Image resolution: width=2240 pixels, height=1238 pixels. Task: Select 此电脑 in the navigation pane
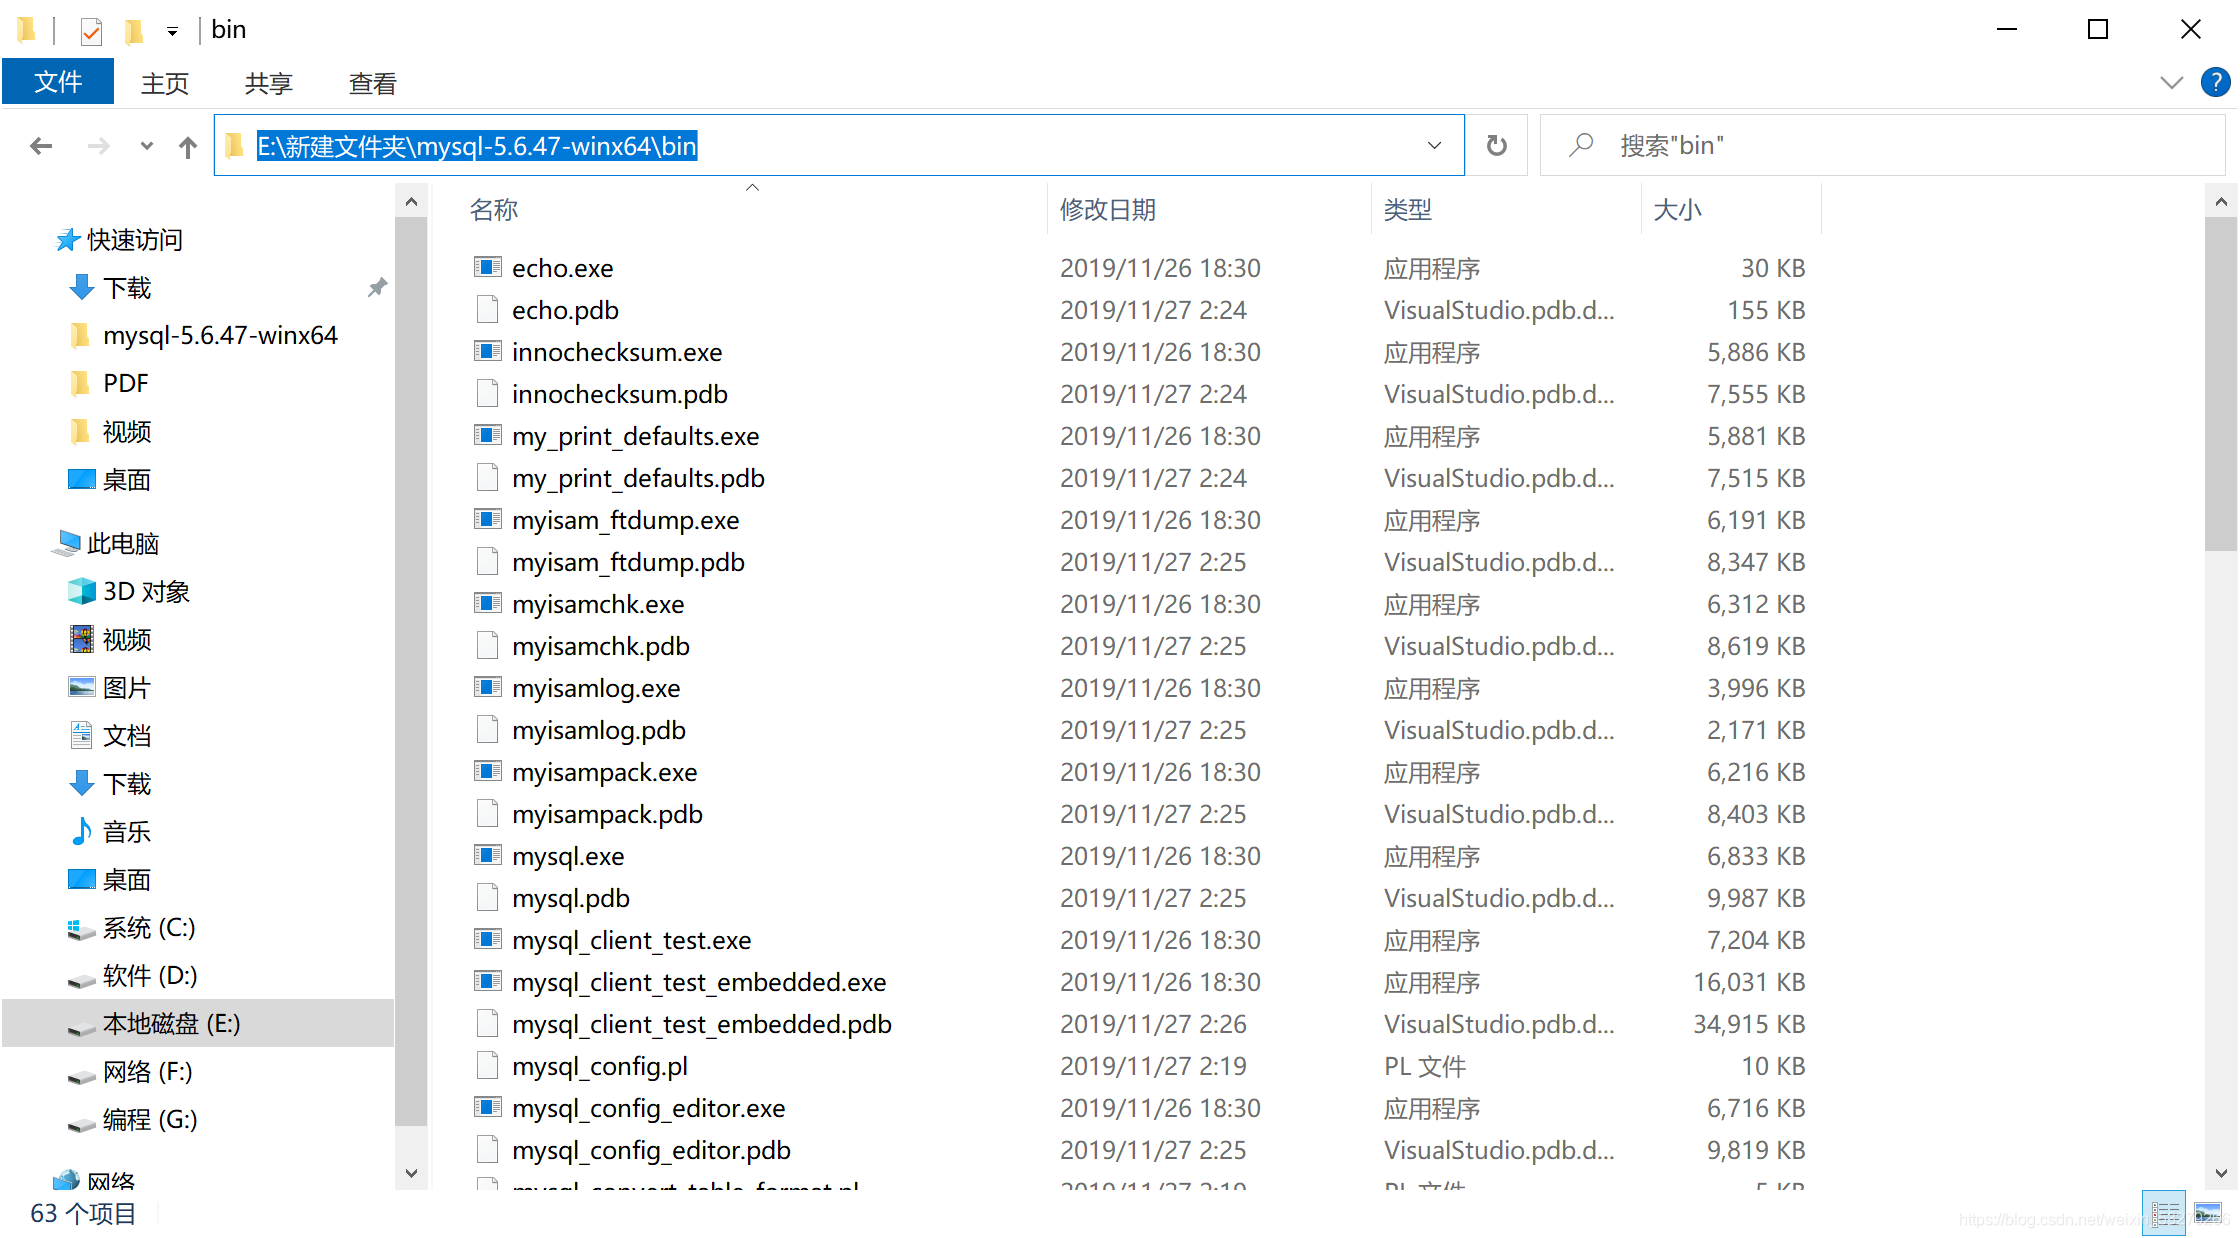[x=122, y=544]
